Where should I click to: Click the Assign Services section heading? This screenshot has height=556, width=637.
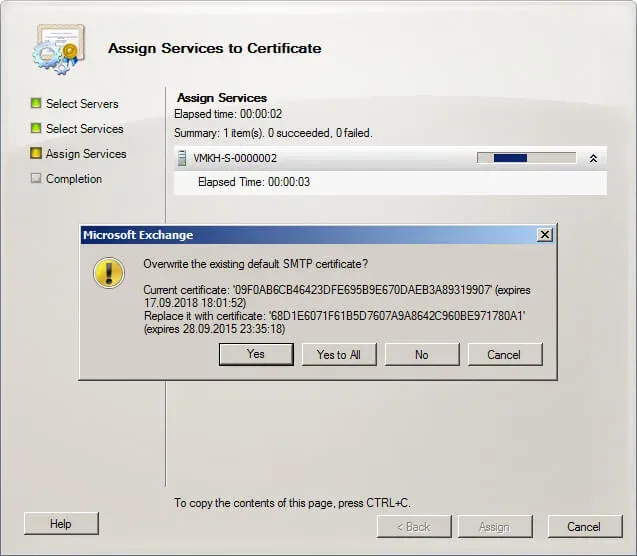coord(222,98)
